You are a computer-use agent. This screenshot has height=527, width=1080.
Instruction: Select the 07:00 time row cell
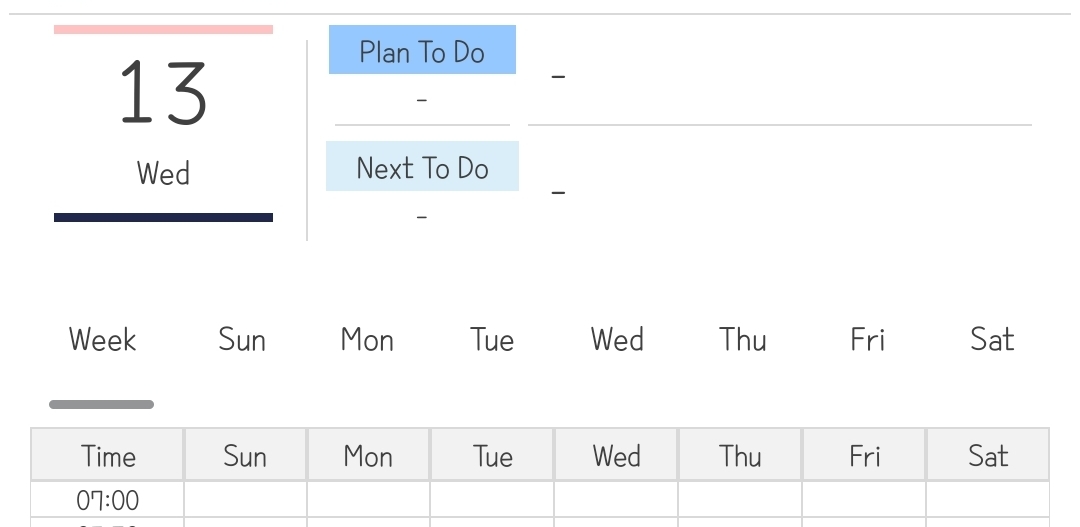(108, 499)
